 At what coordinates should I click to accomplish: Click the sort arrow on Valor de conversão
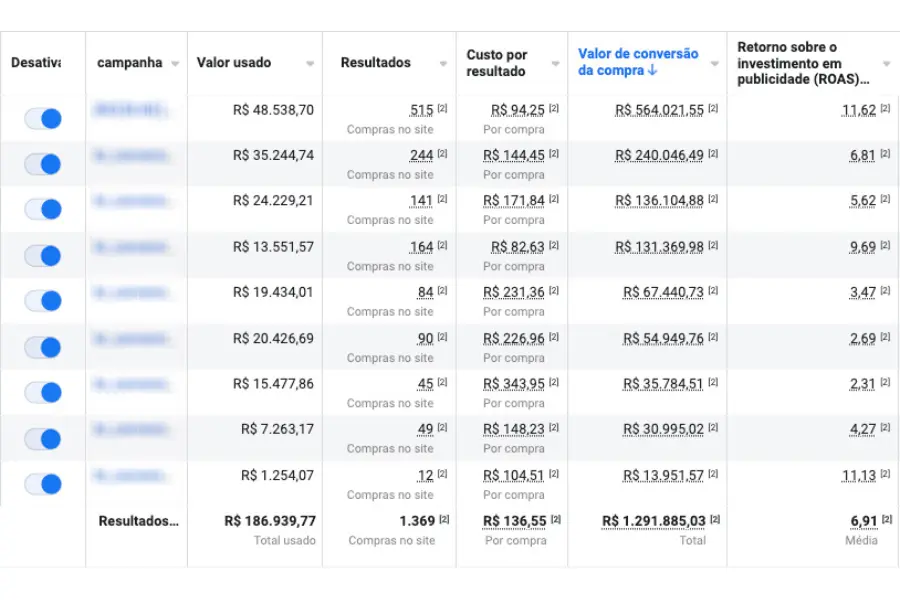(653, 70)
